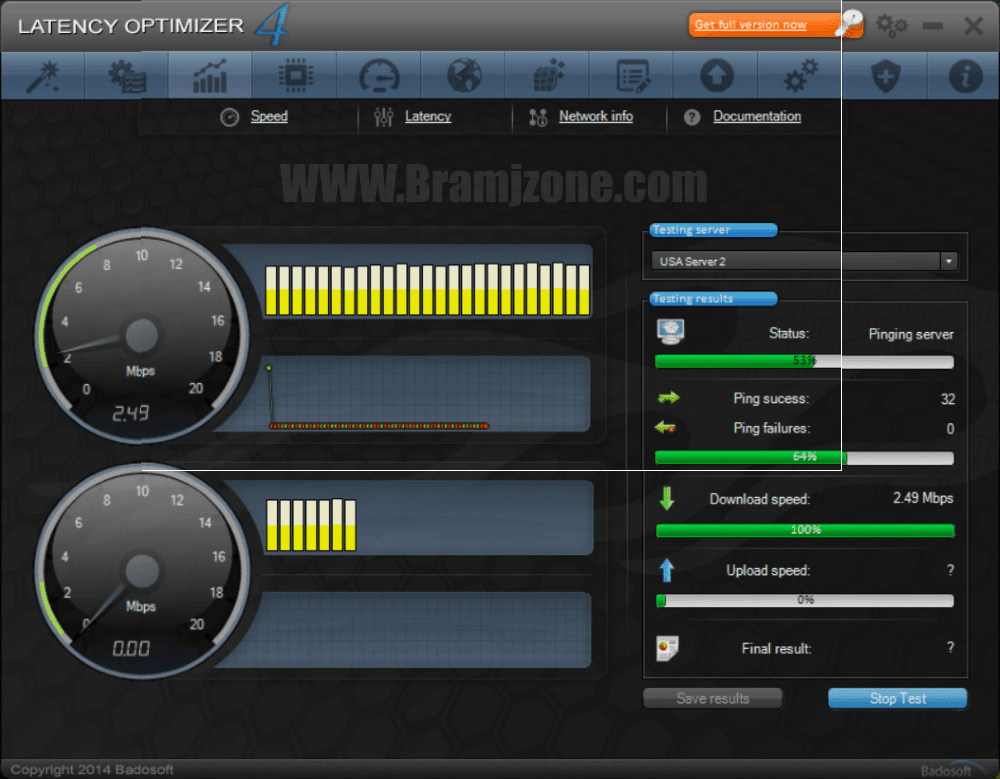The image size is (1000, 779).
Task: Switch to the Speed tab
Action: (x=268, y=116)
